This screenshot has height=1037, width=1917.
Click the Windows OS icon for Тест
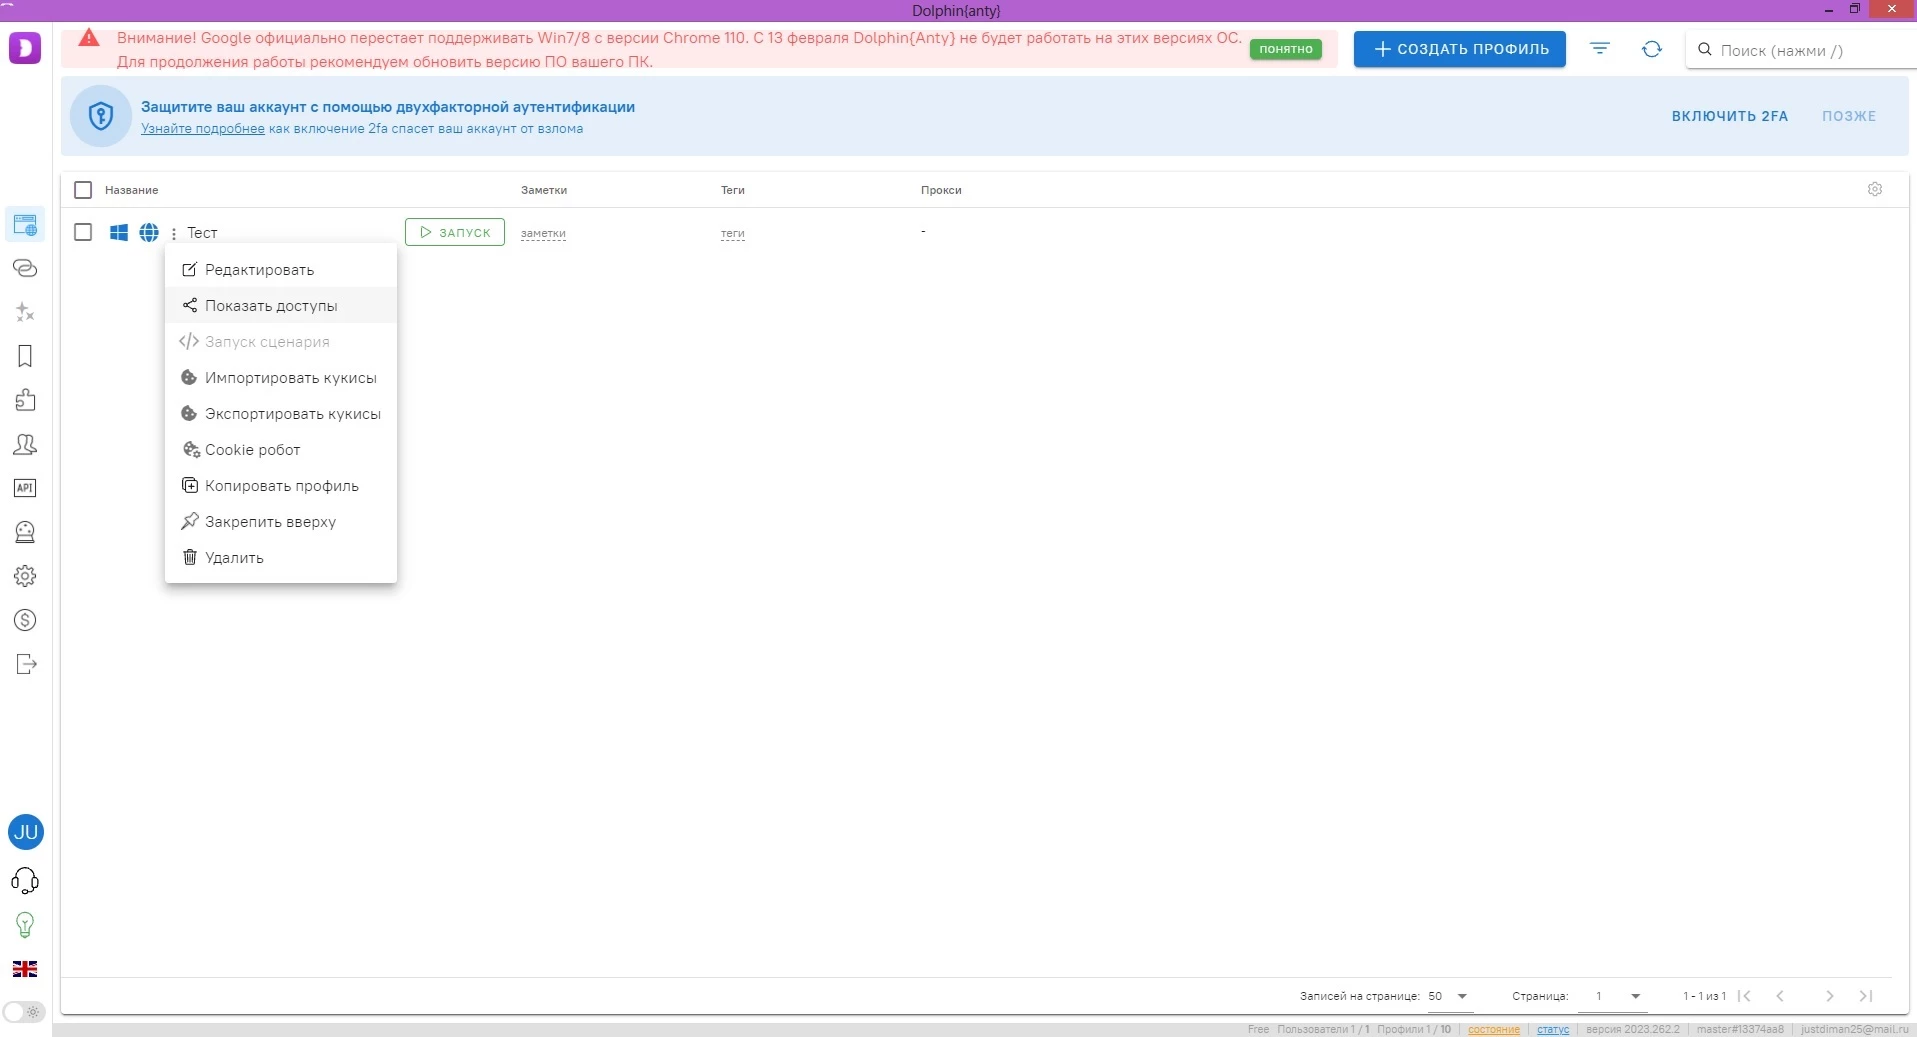(x=119, y=233)
